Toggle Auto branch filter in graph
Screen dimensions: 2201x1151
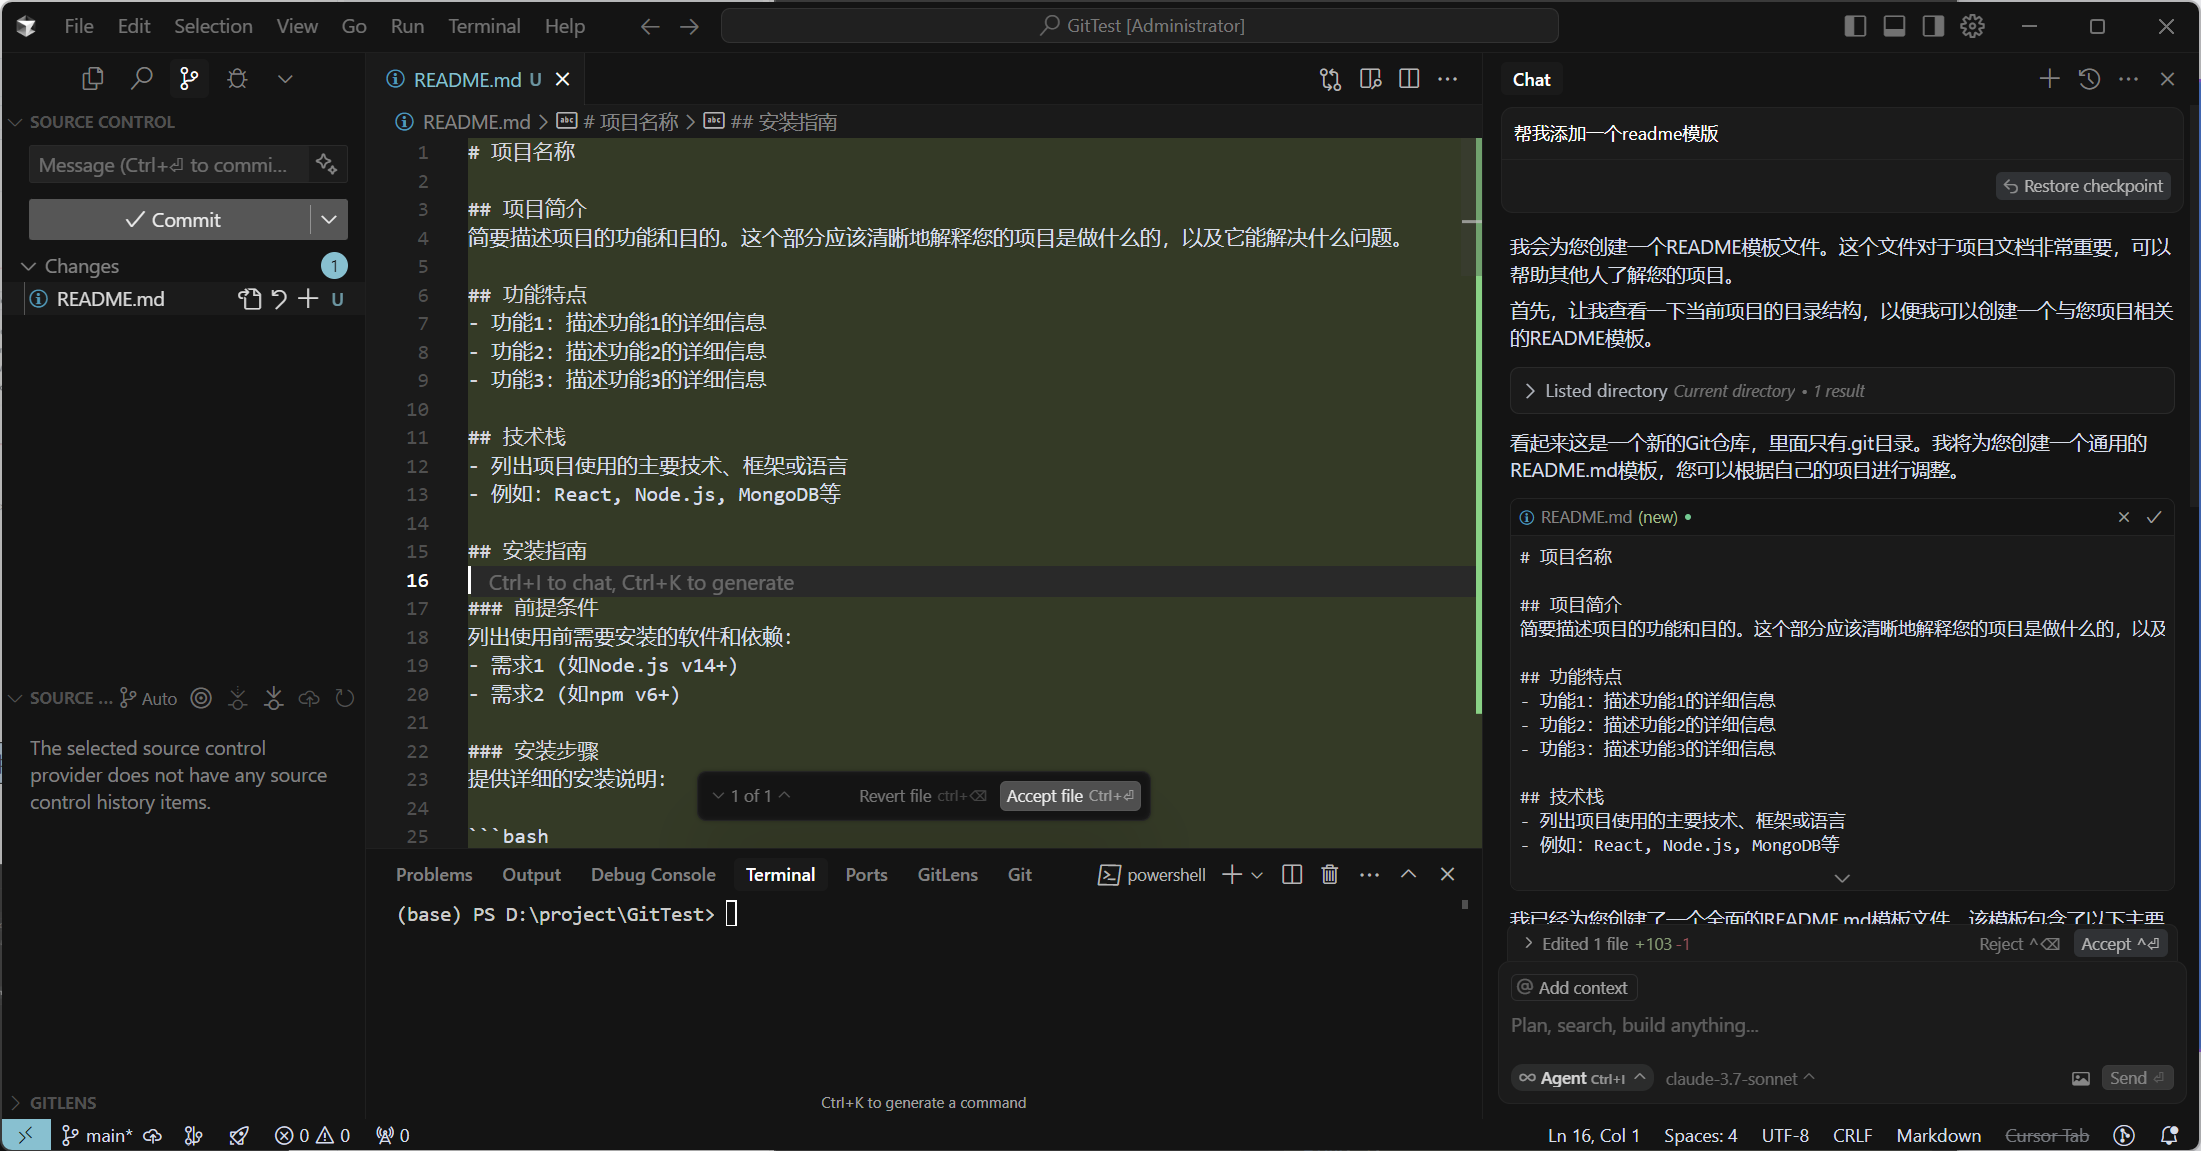pos(148,698)
